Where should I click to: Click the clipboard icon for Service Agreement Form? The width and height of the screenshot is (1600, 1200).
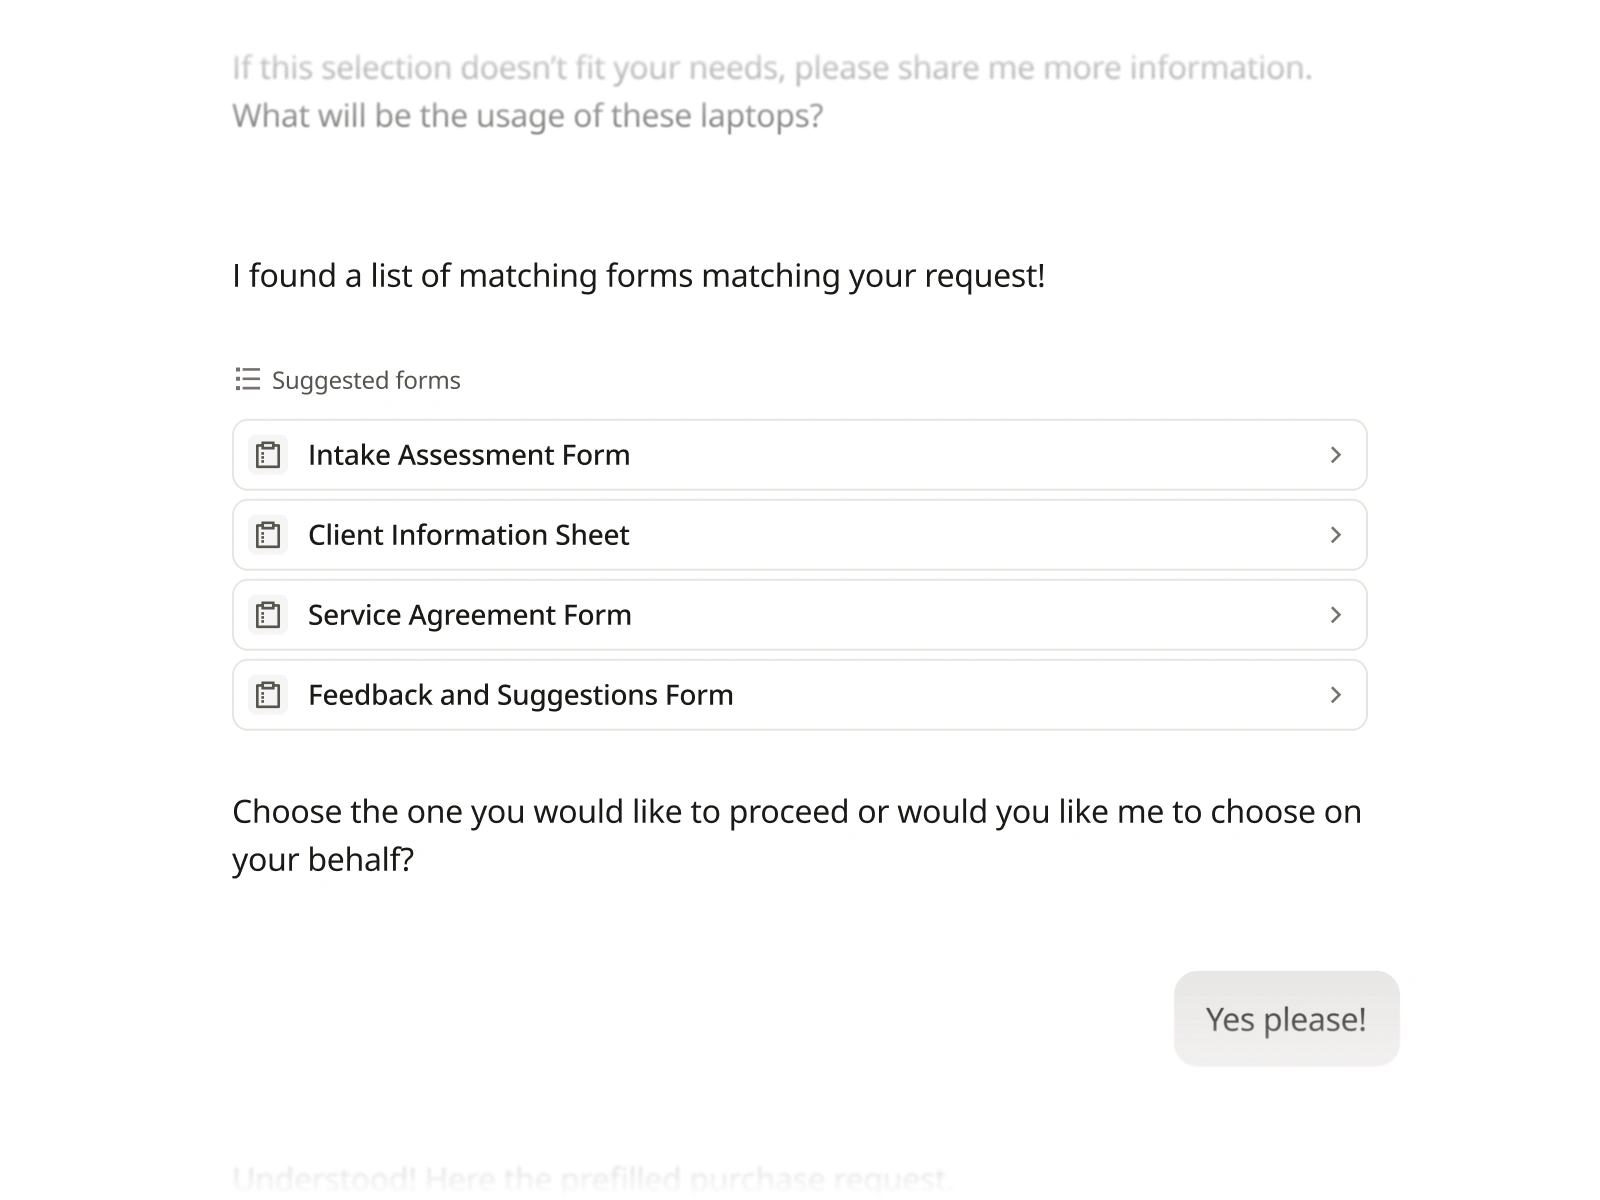[x=268, y=615]
